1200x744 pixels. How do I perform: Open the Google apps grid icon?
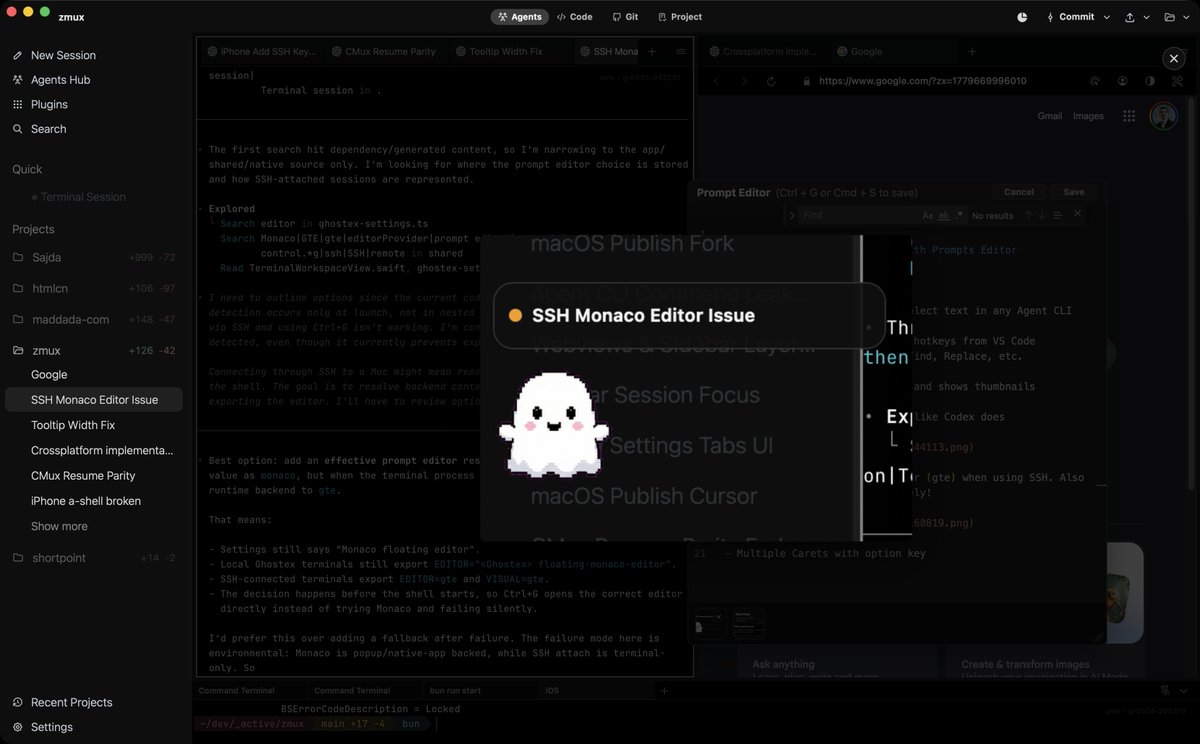pyautogui.click(x=1129, y=116)
